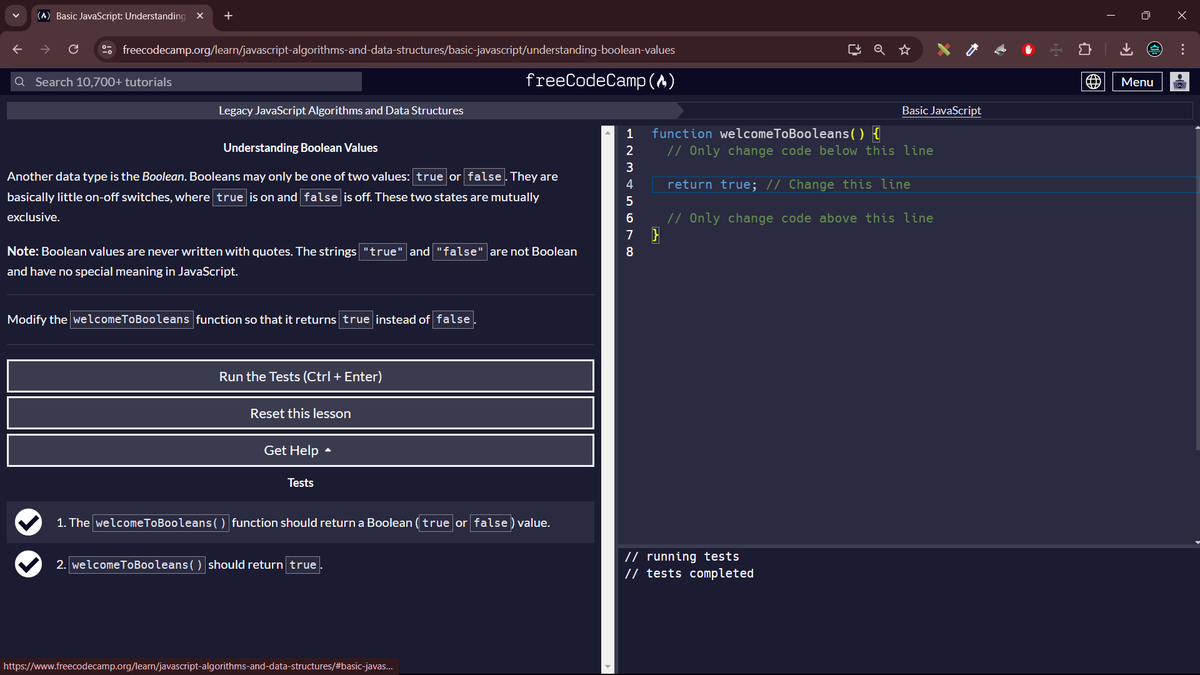Click the gray bird-shaped extension icon
The image size is (1200, 675).
pos(1001,49)
